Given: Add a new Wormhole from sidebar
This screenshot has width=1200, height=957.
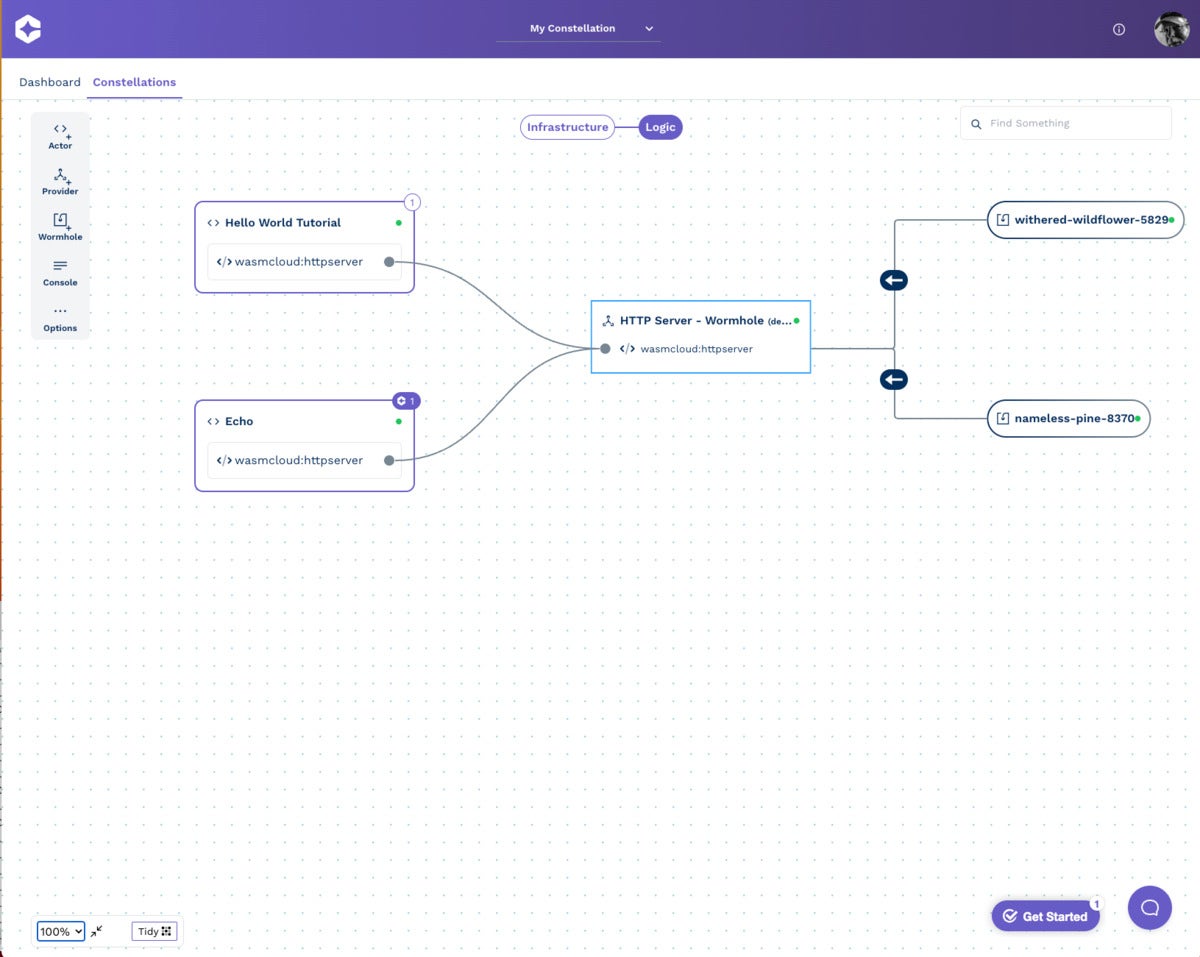Looking at the screenshot, I should [60, 227].
